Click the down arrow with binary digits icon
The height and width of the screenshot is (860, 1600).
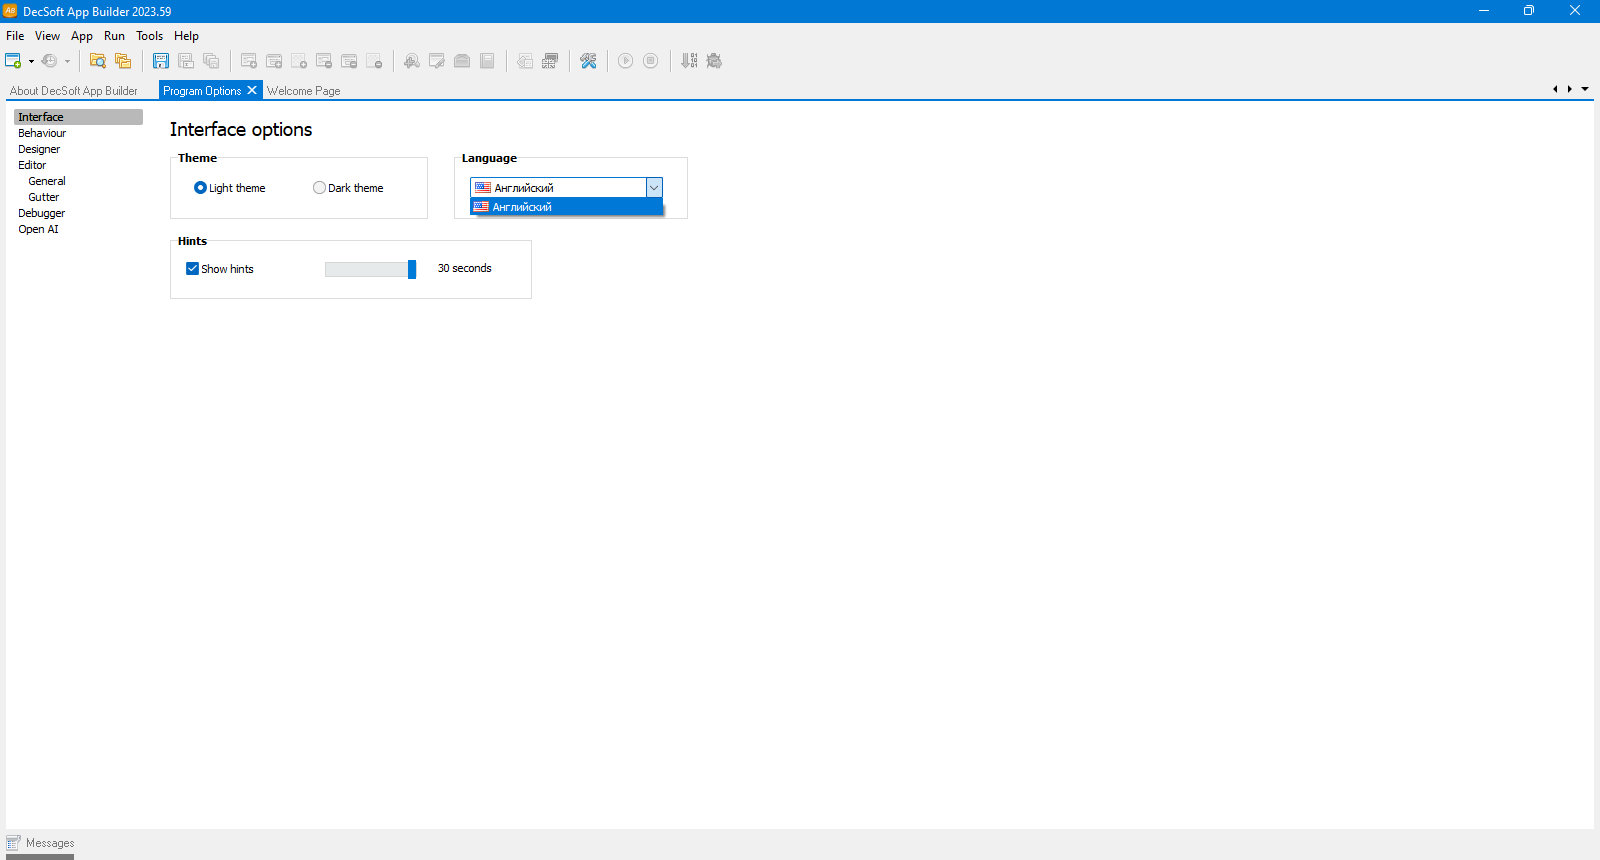pyautogui.click(x=689, y=61)
